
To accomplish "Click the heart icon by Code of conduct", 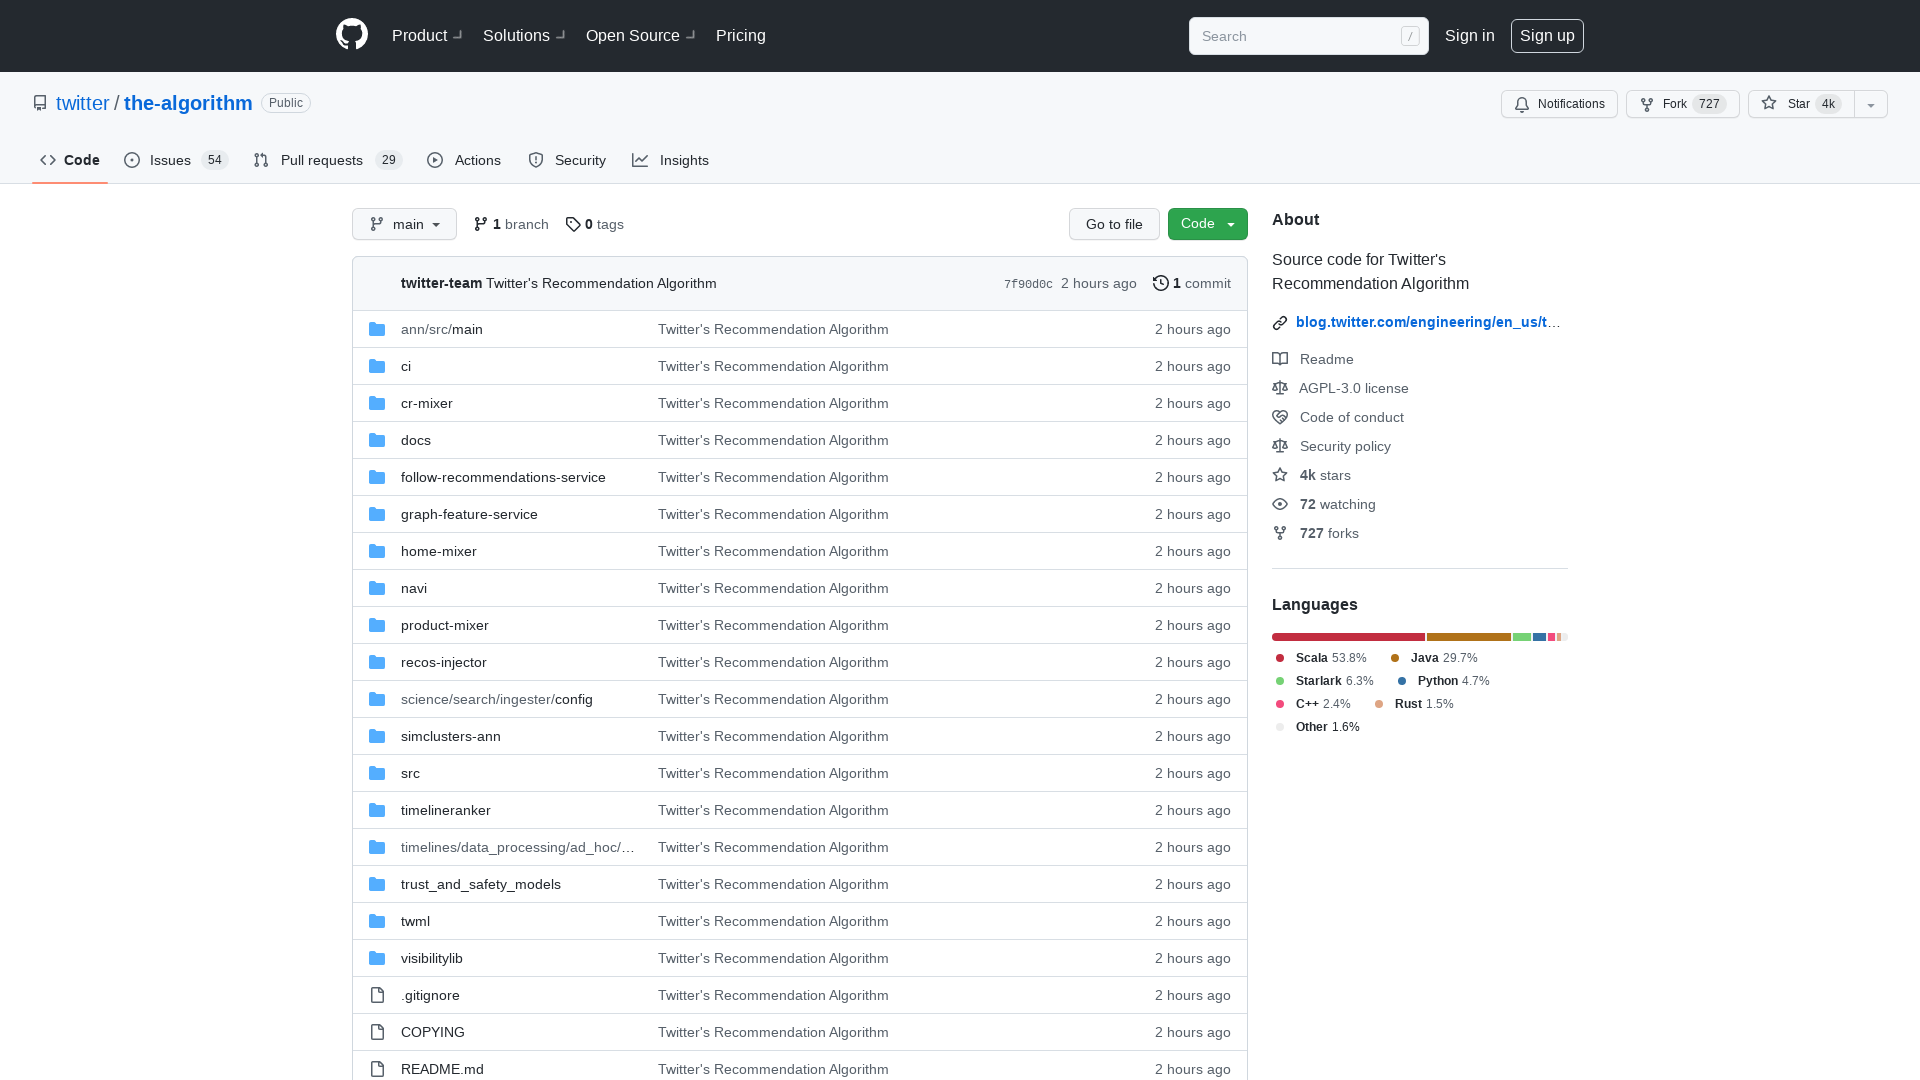I will coord(1280,417).
